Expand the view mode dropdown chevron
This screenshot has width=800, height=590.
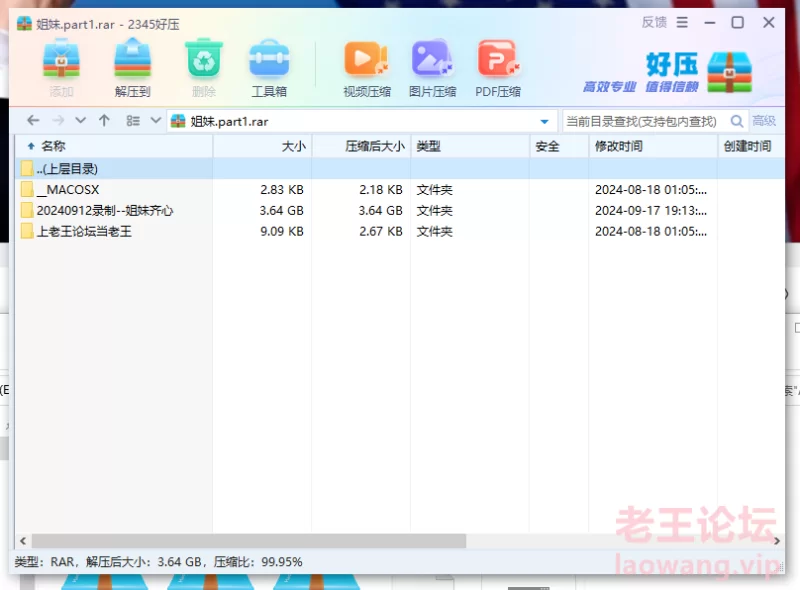coord(156,120)
